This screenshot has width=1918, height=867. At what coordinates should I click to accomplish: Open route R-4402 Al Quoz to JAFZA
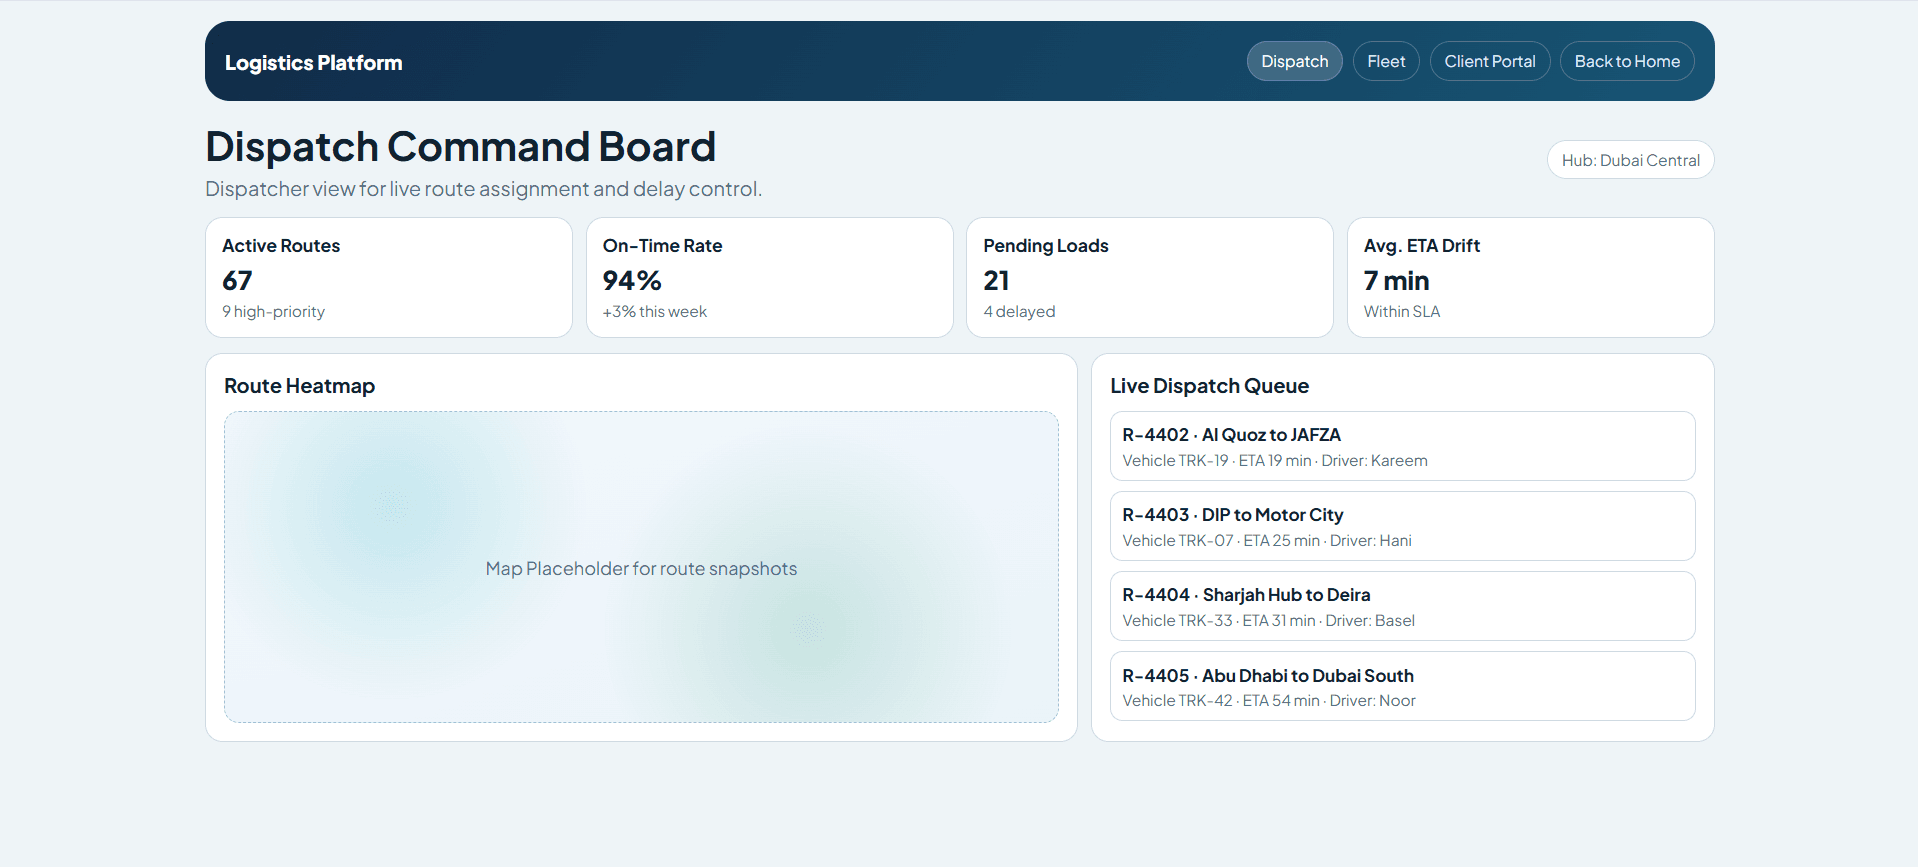[x=1402, y=446]
